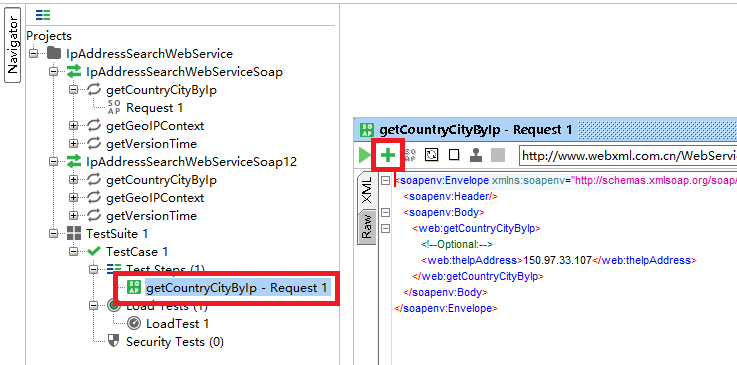This screenshot has height=365, width=737.
Task: Expand getCountryCityByIp under IpAddressSearchWebServiceSoap12
Action: point(73,179)
